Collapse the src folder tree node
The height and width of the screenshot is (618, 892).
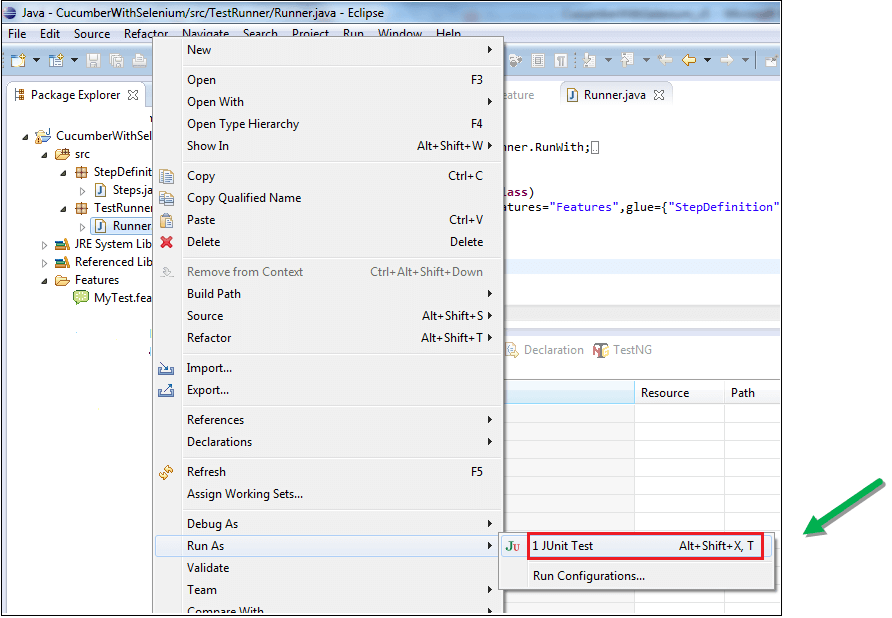[x=45, y=154]
